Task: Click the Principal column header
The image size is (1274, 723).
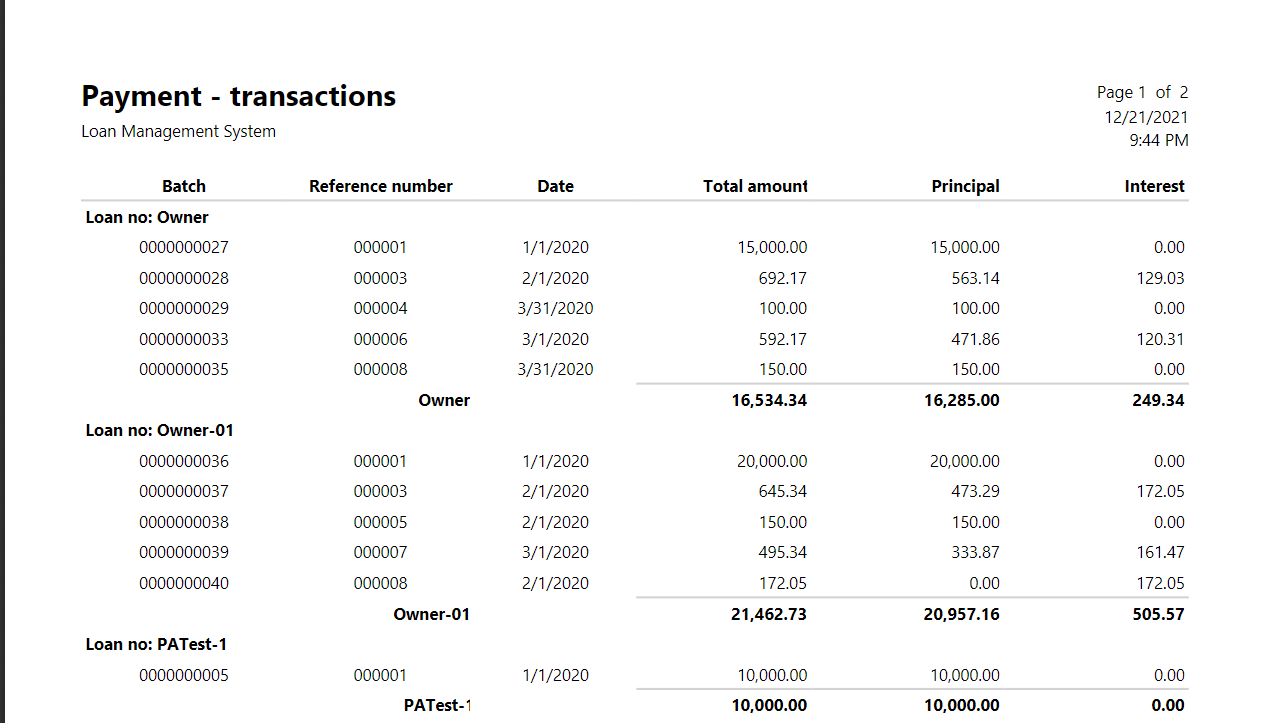Action: pos(965,186)
